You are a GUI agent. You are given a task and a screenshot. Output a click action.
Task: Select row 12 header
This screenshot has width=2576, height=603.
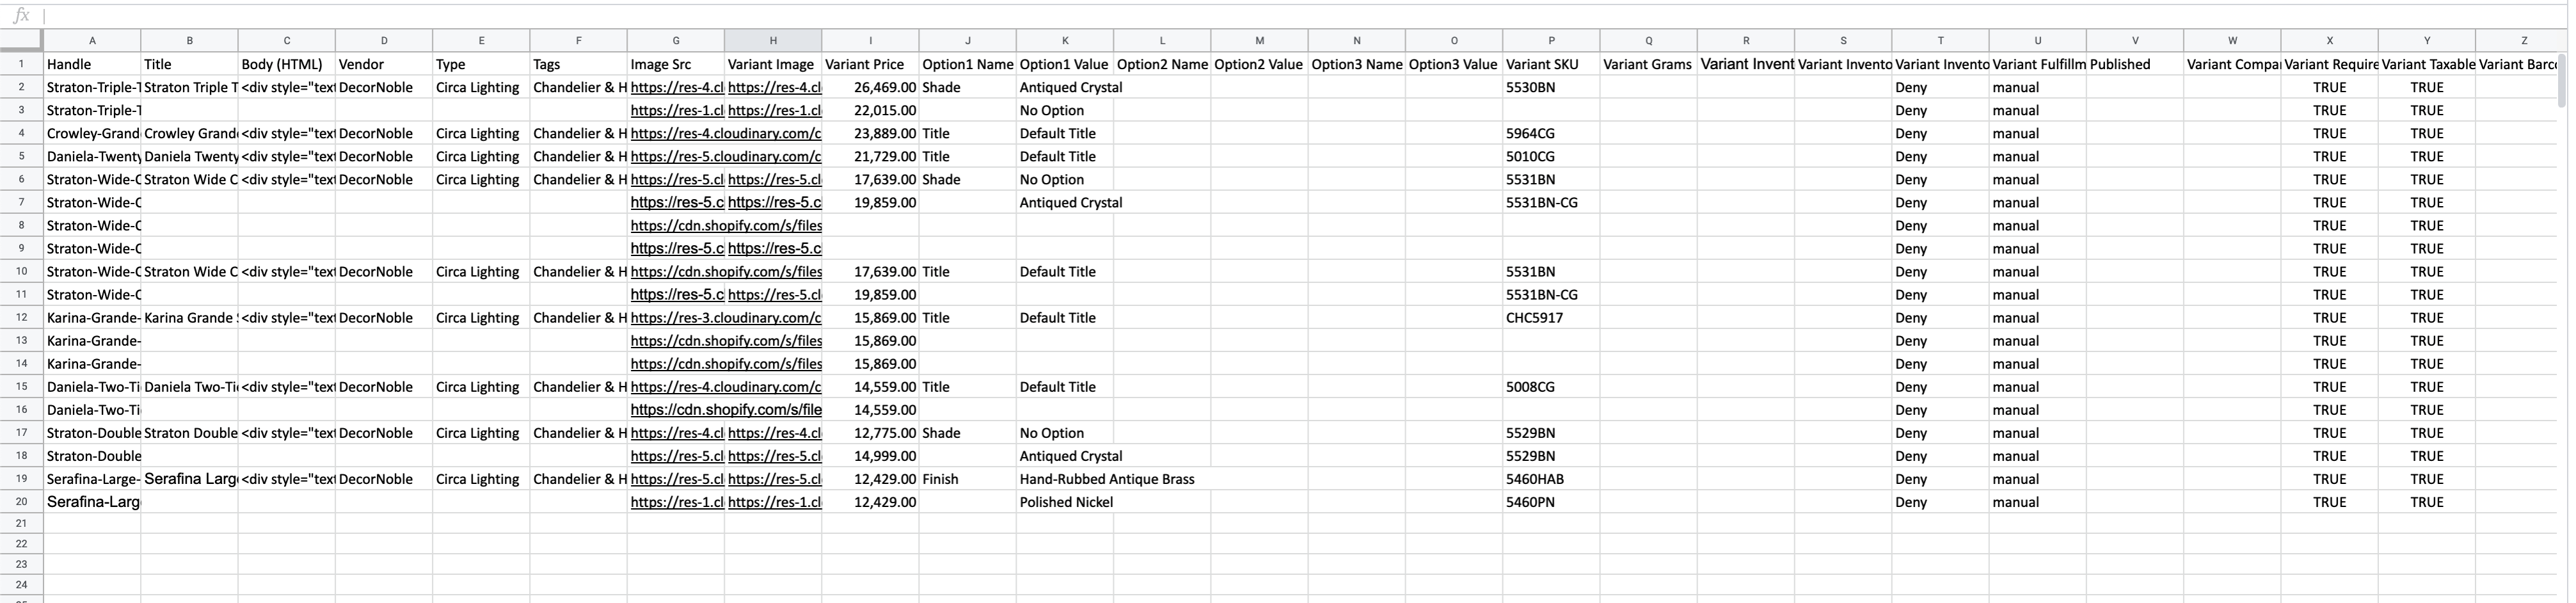pyautogui.click(x=20, y=318)
